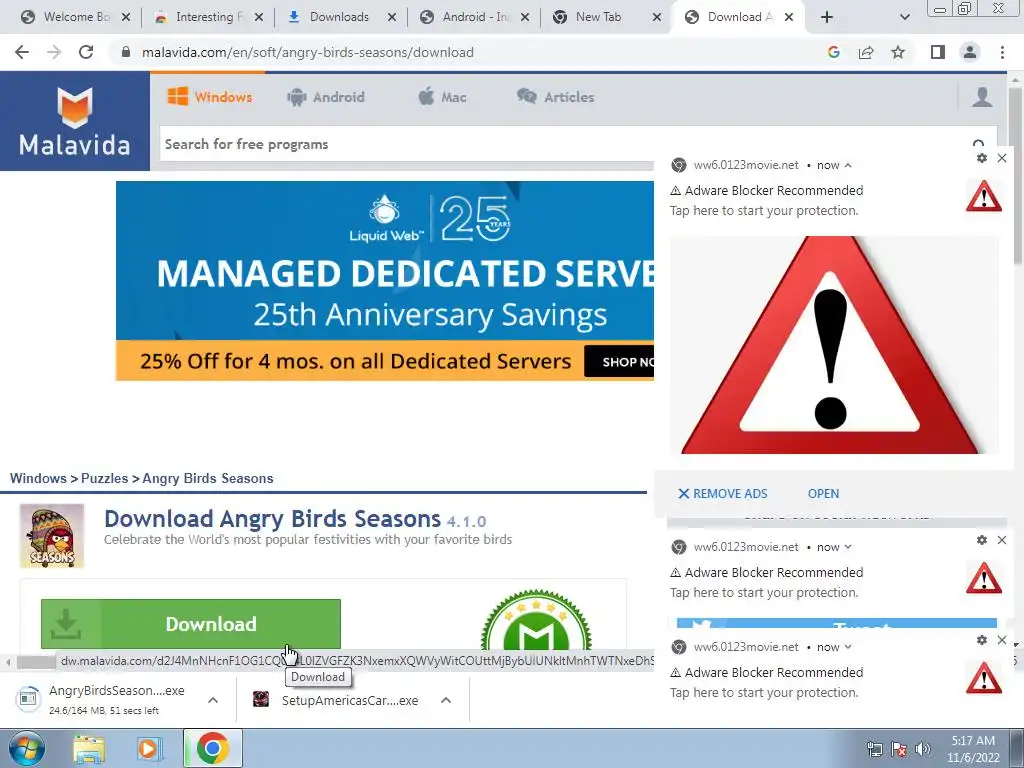Viewport: 1024px width, 768px height.
Task: Open settings of the middle notification
Action: point(982,540)
